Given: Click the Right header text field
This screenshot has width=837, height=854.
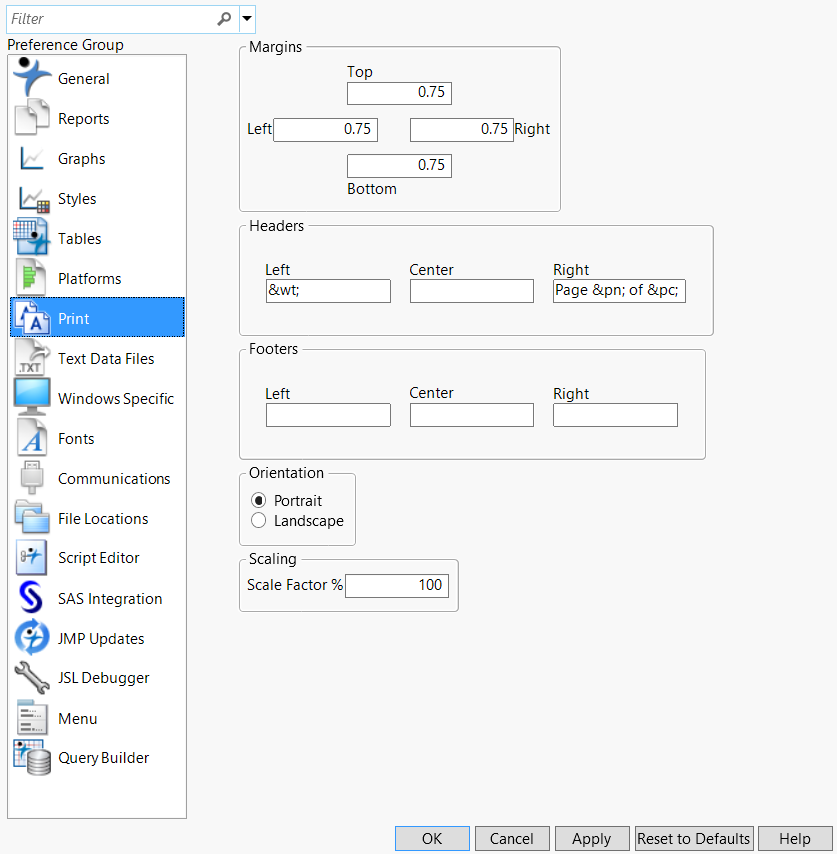Looking at the screenshot, I should point(619,291).
